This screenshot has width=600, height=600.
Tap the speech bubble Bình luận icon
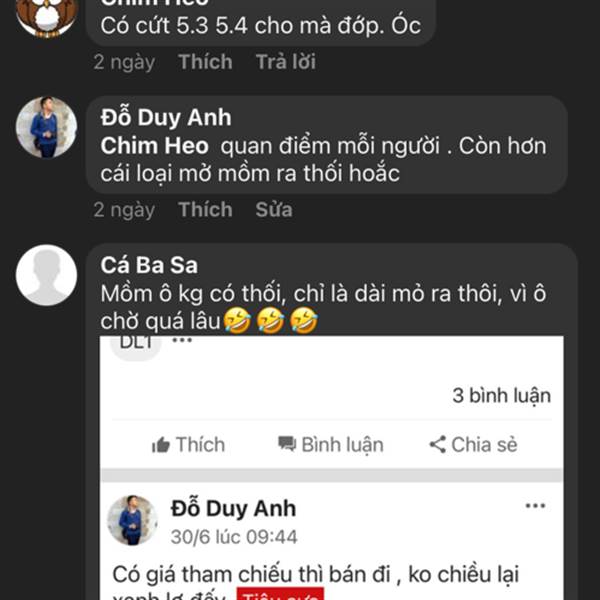point(287,444)
